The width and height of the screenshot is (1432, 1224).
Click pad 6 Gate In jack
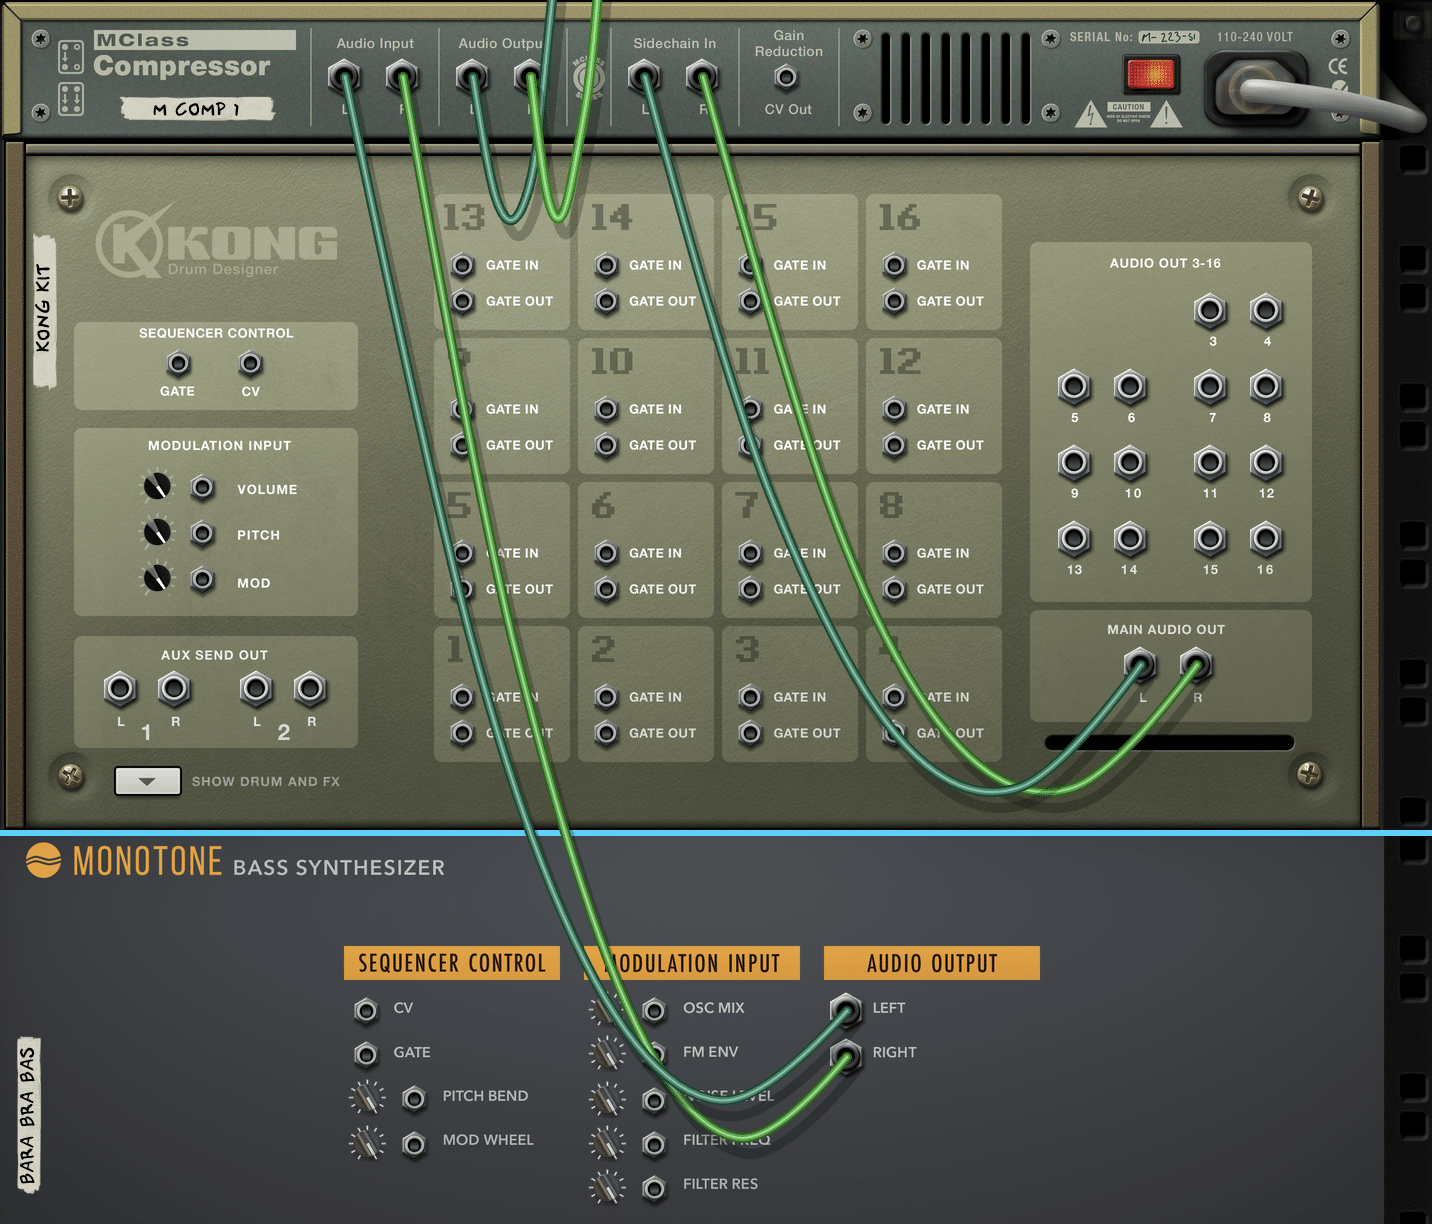click(606, 554)
